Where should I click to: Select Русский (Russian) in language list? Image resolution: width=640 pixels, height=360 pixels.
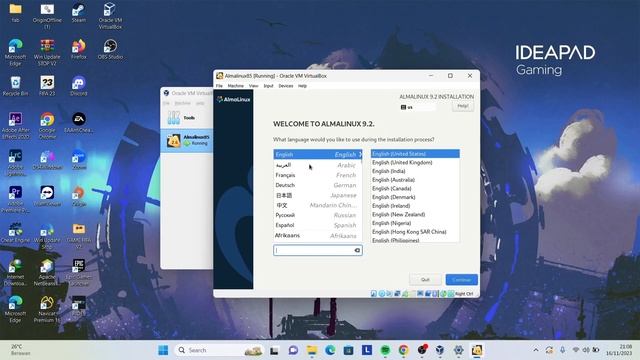pos(318,215)
